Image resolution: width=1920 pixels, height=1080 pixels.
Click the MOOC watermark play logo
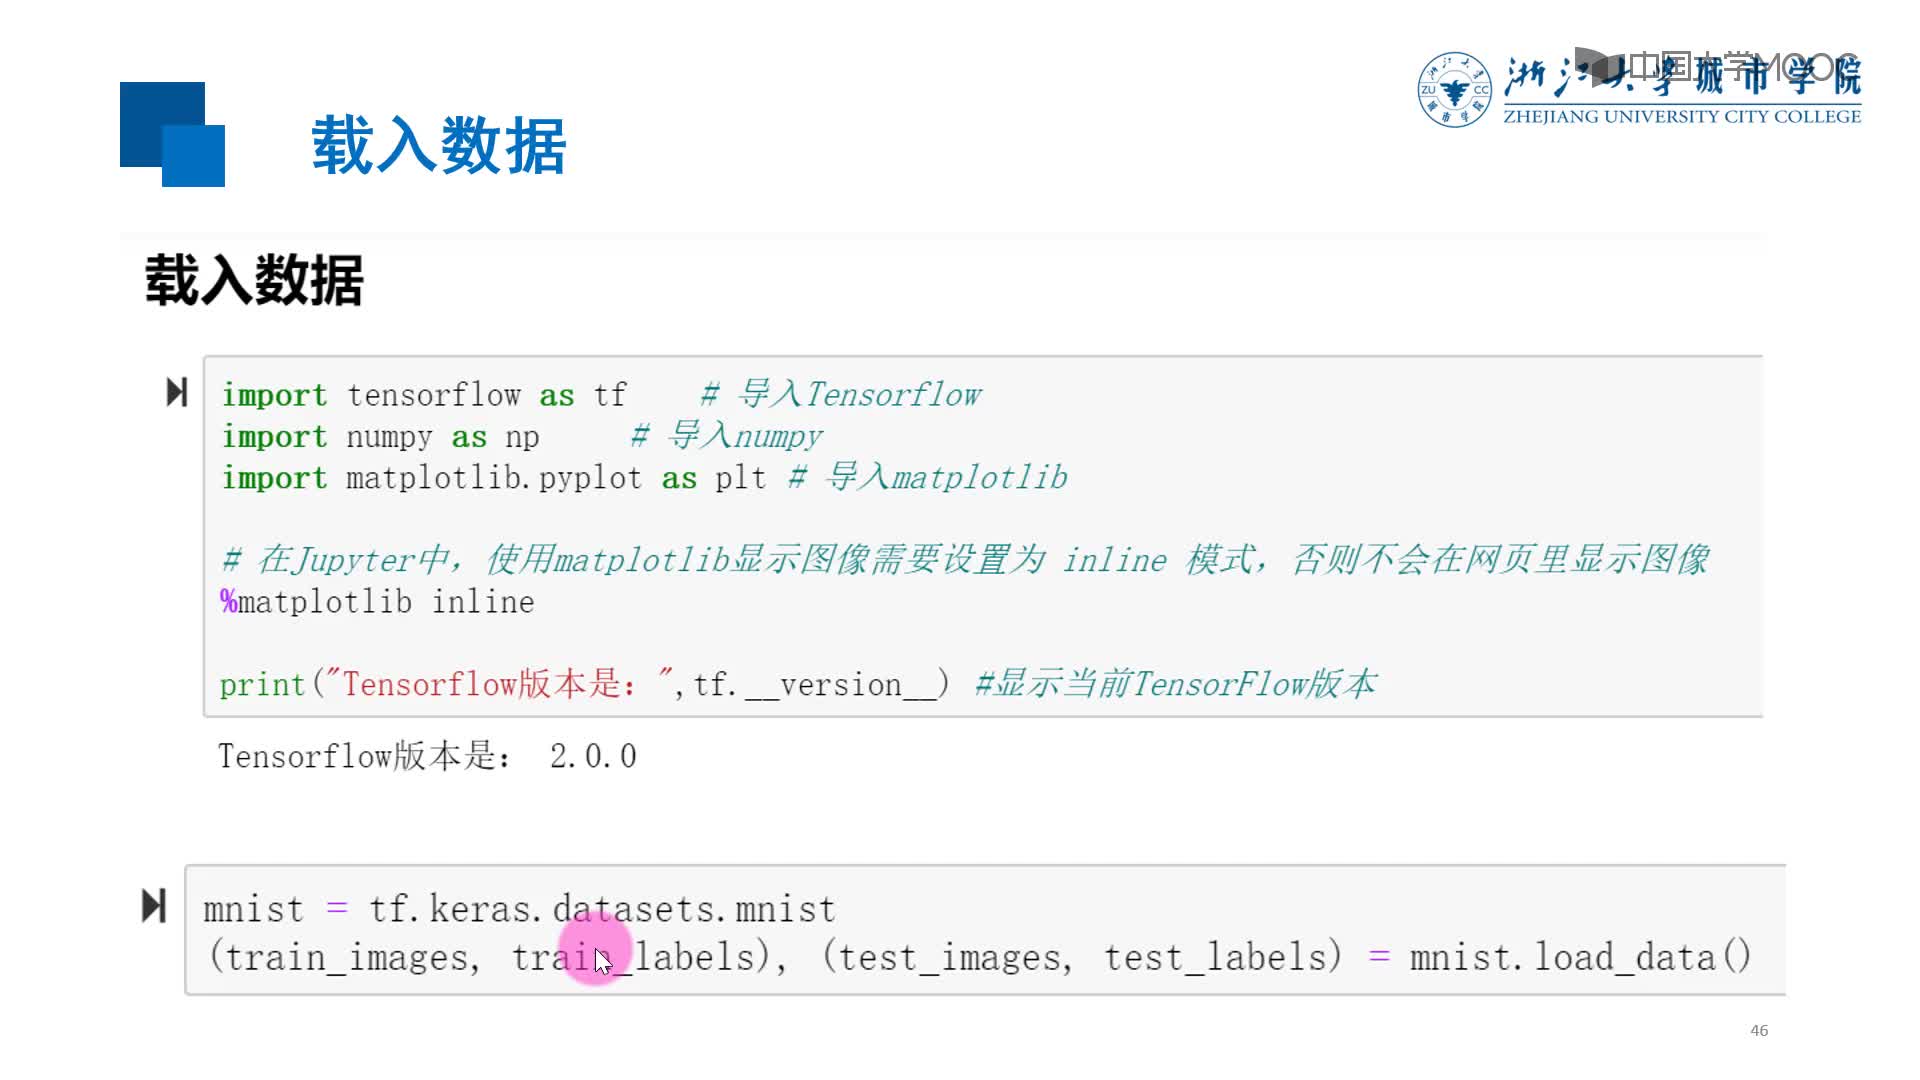(1600, 66)
